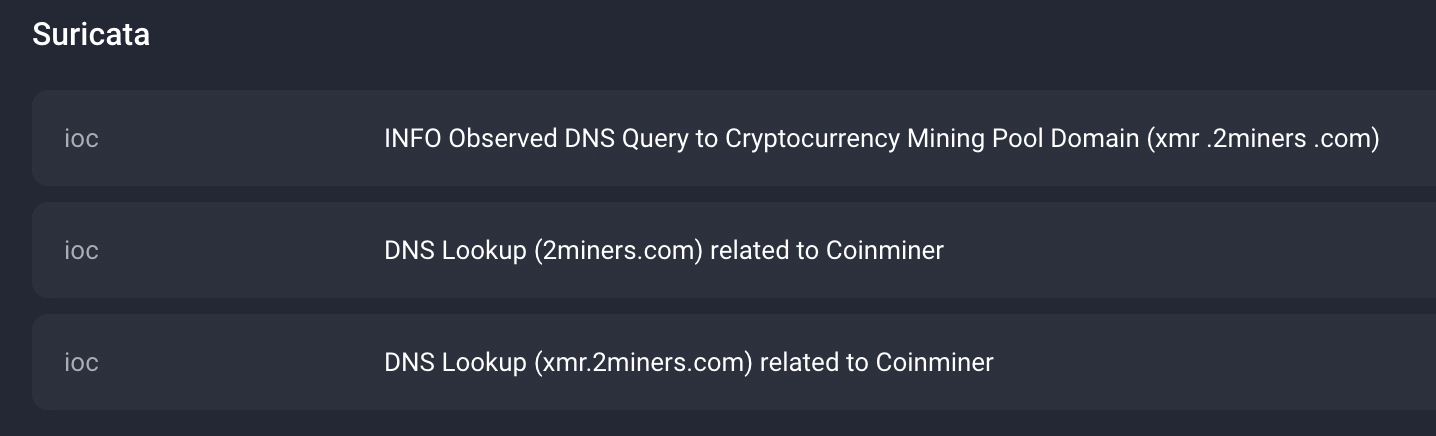Click 'related to' in the third alert row
Viewport: 1436px width, 436px height.
point(814,362)
